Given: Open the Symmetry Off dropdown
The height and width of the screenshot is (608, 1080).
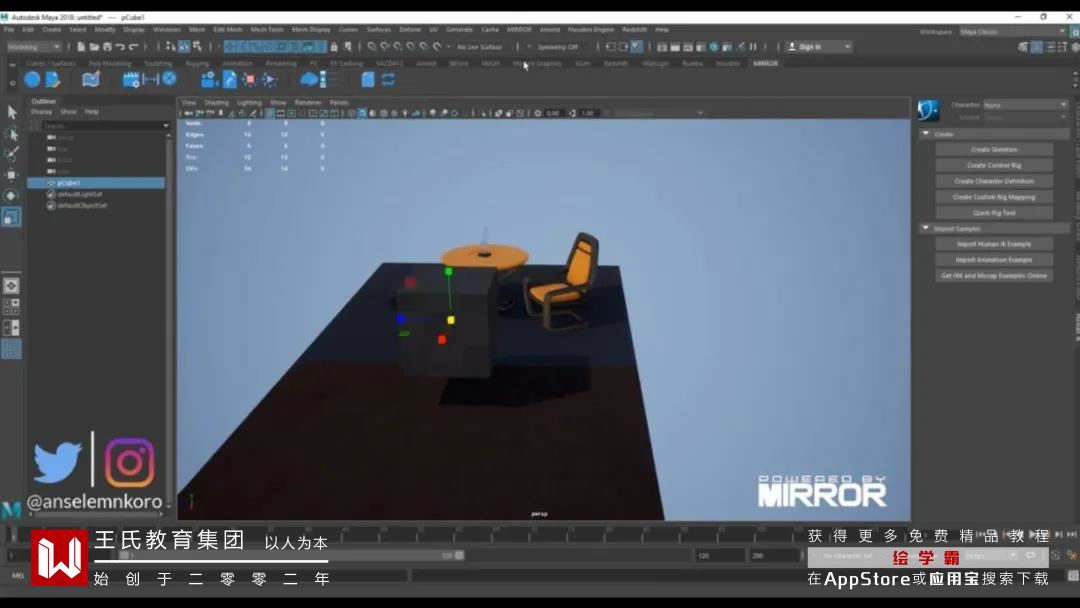Looking at the screenshot, I should [x=557, y=47].
